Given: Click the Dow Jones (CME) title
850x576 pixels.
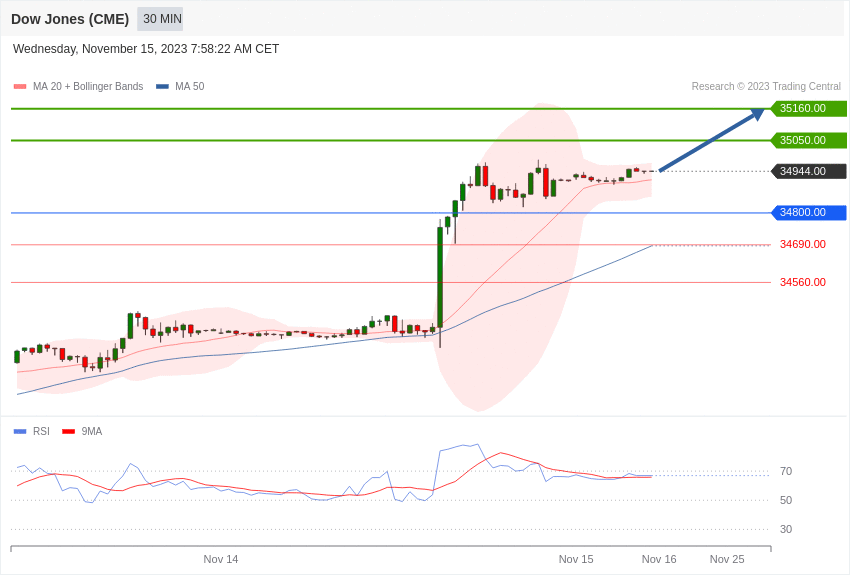Looking at the screenshot, I should 70,19.
